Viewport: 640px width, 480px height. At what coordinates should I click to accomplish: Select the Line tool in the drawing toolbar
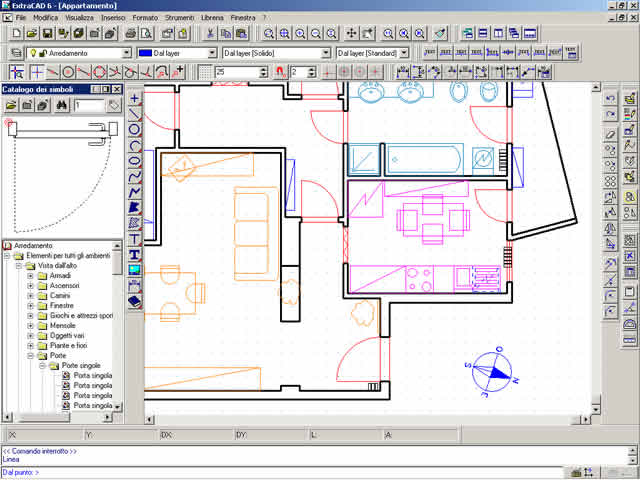coord(135,114)
